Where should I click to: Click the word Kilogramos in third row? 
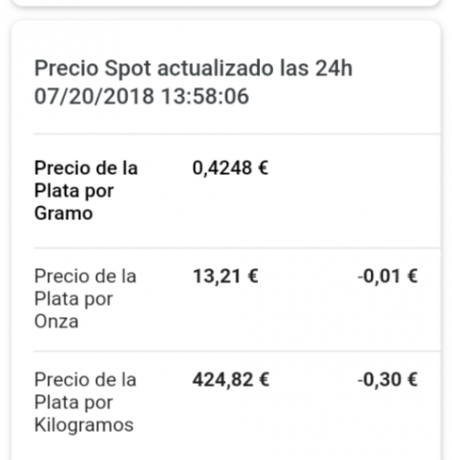(x=84, y=425)
